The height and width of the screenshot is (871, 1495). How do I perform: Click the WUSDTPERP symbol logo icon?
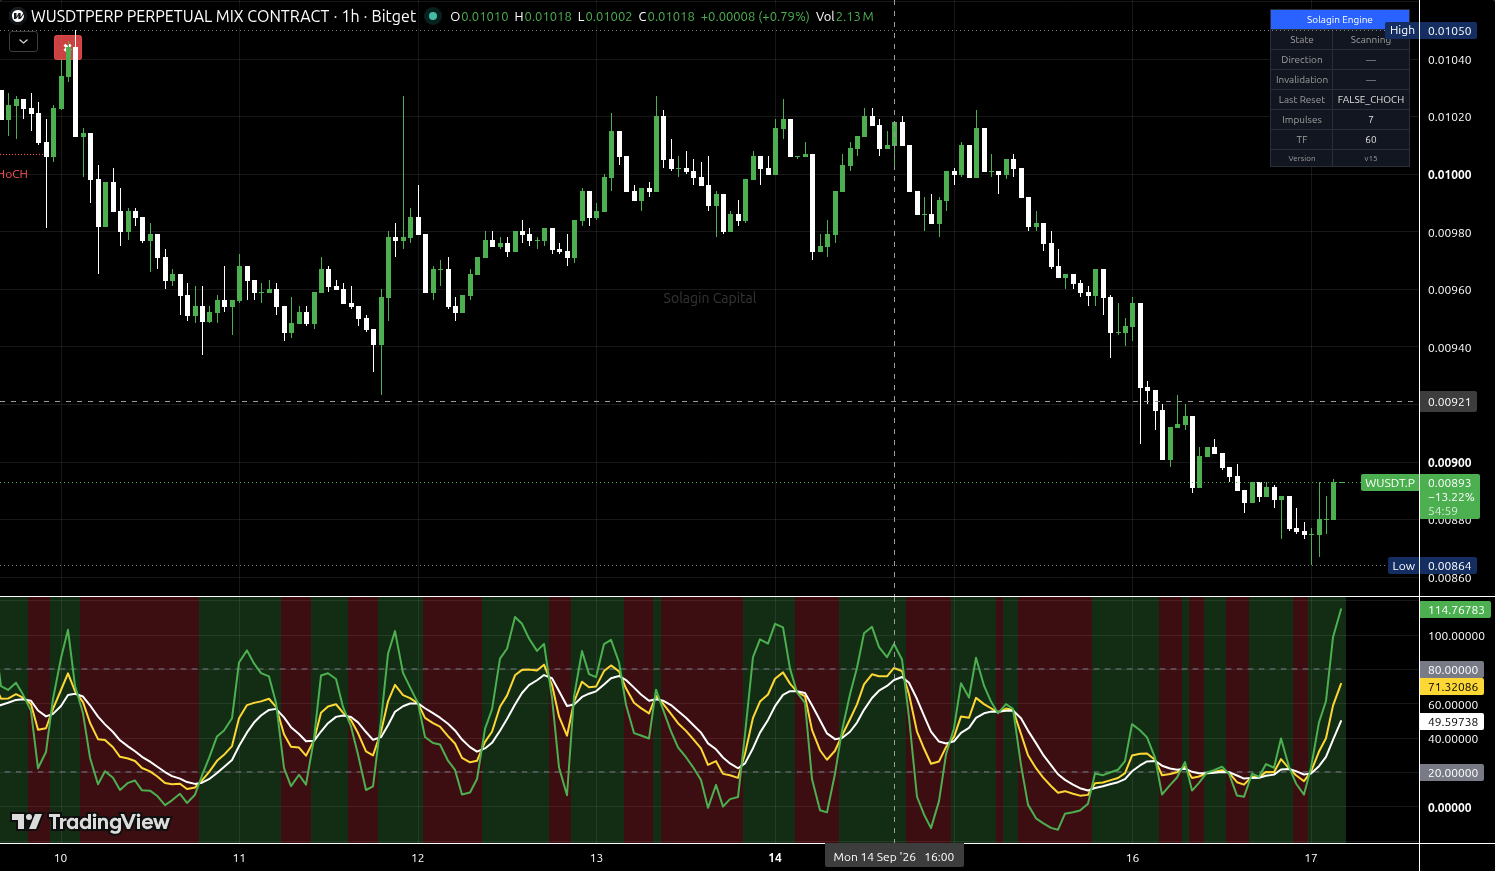17,16
